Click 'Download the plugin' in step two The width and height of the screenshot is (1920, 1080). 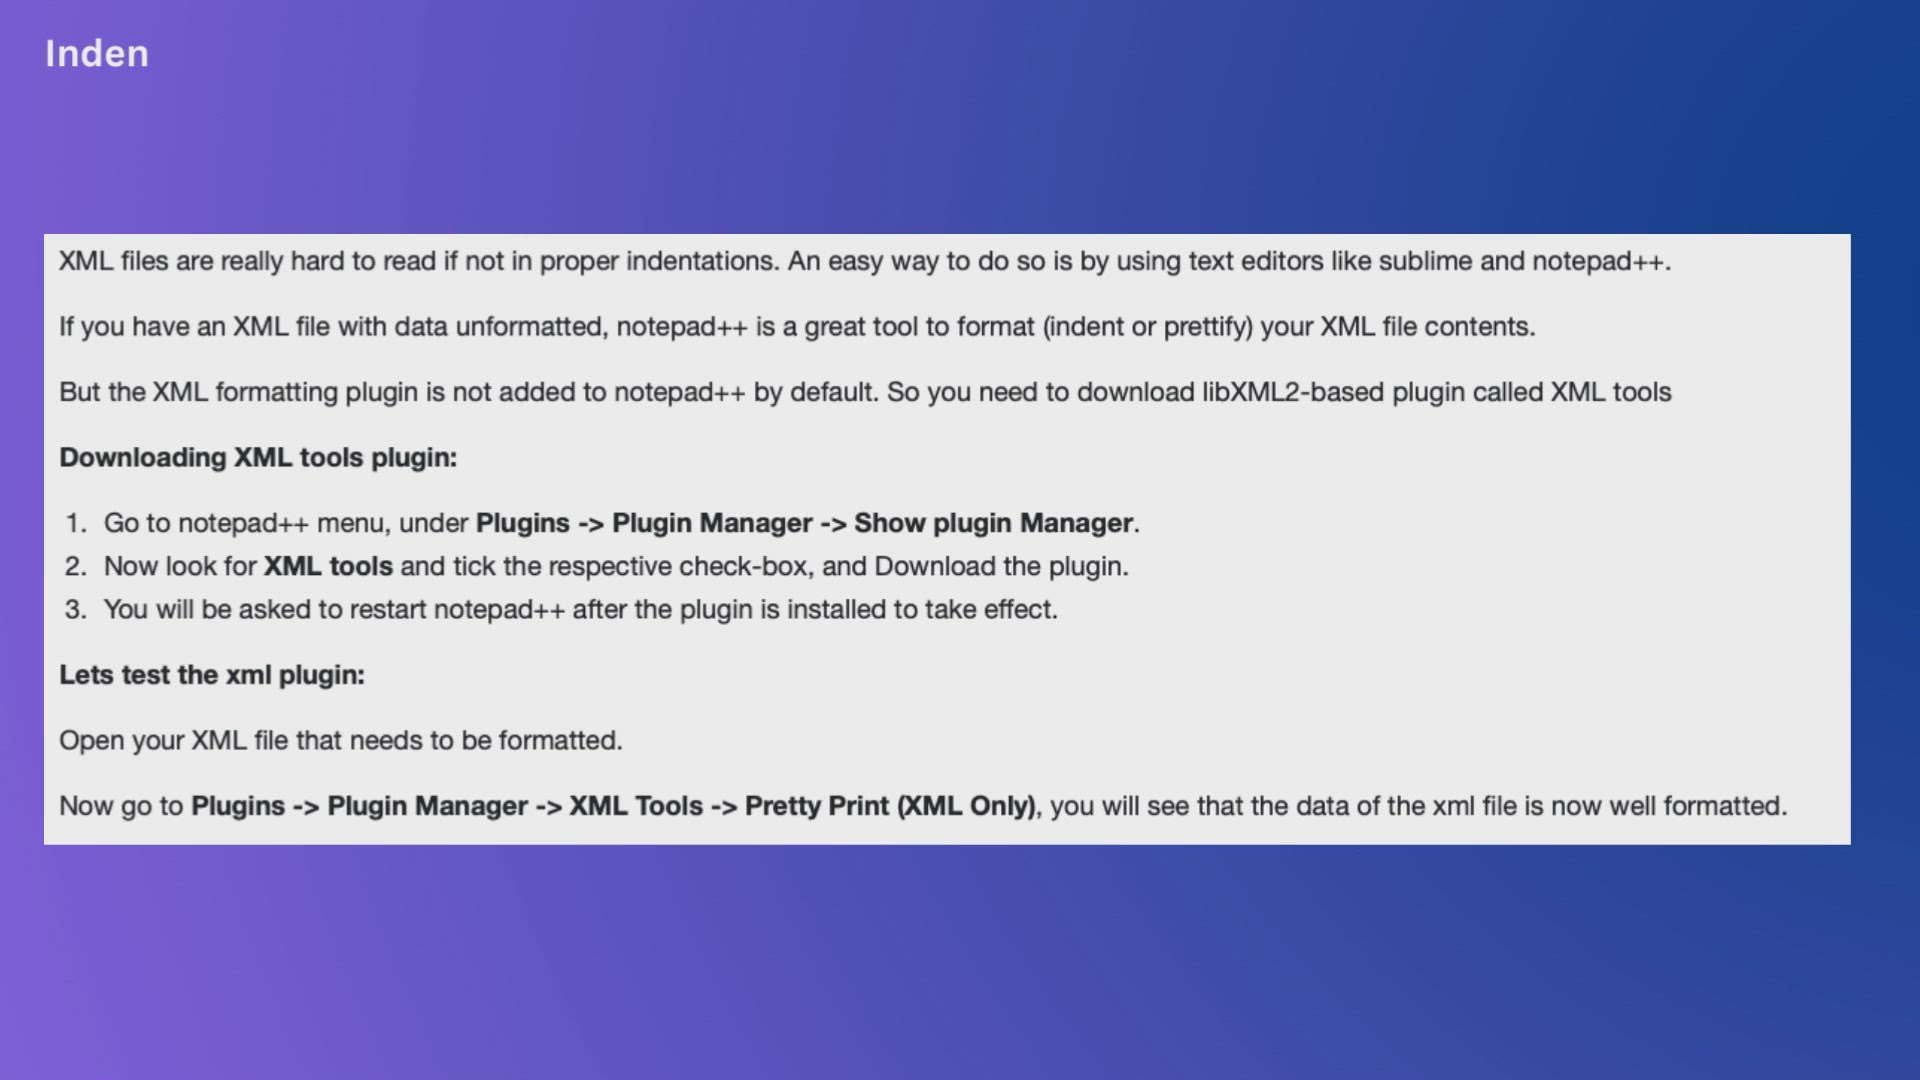pos(1000,567)
